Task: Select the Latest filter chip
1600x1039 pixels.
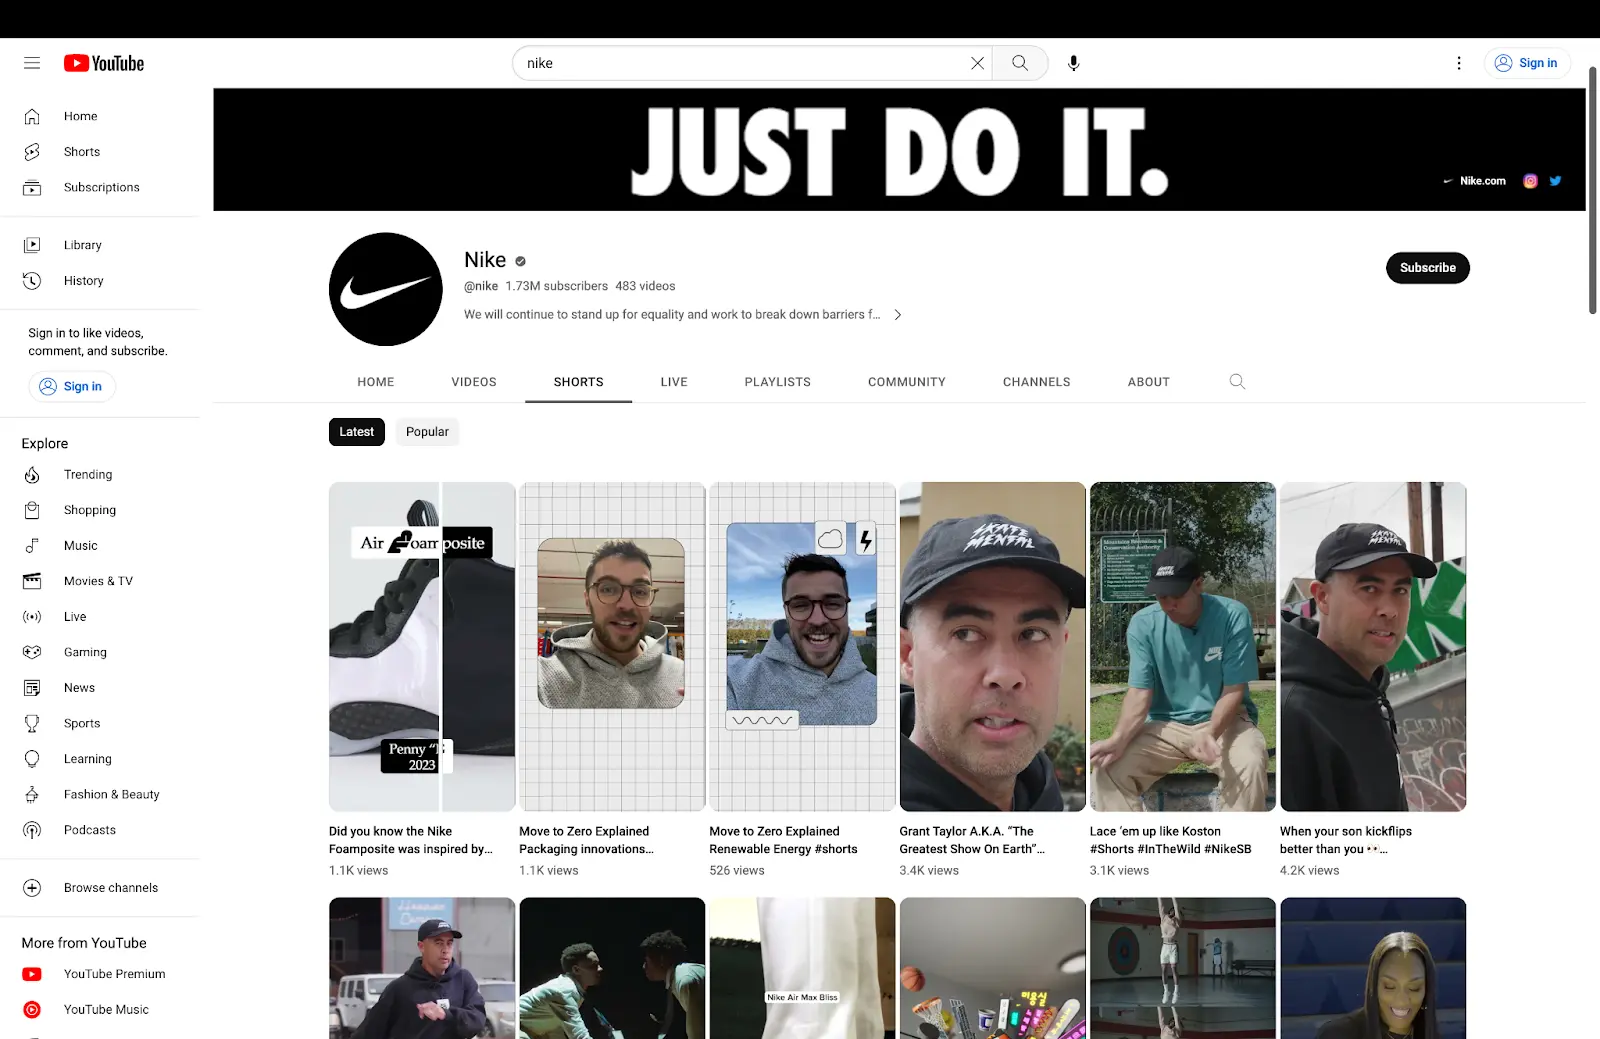Action: pyautogui.click(x=356, y=432)
